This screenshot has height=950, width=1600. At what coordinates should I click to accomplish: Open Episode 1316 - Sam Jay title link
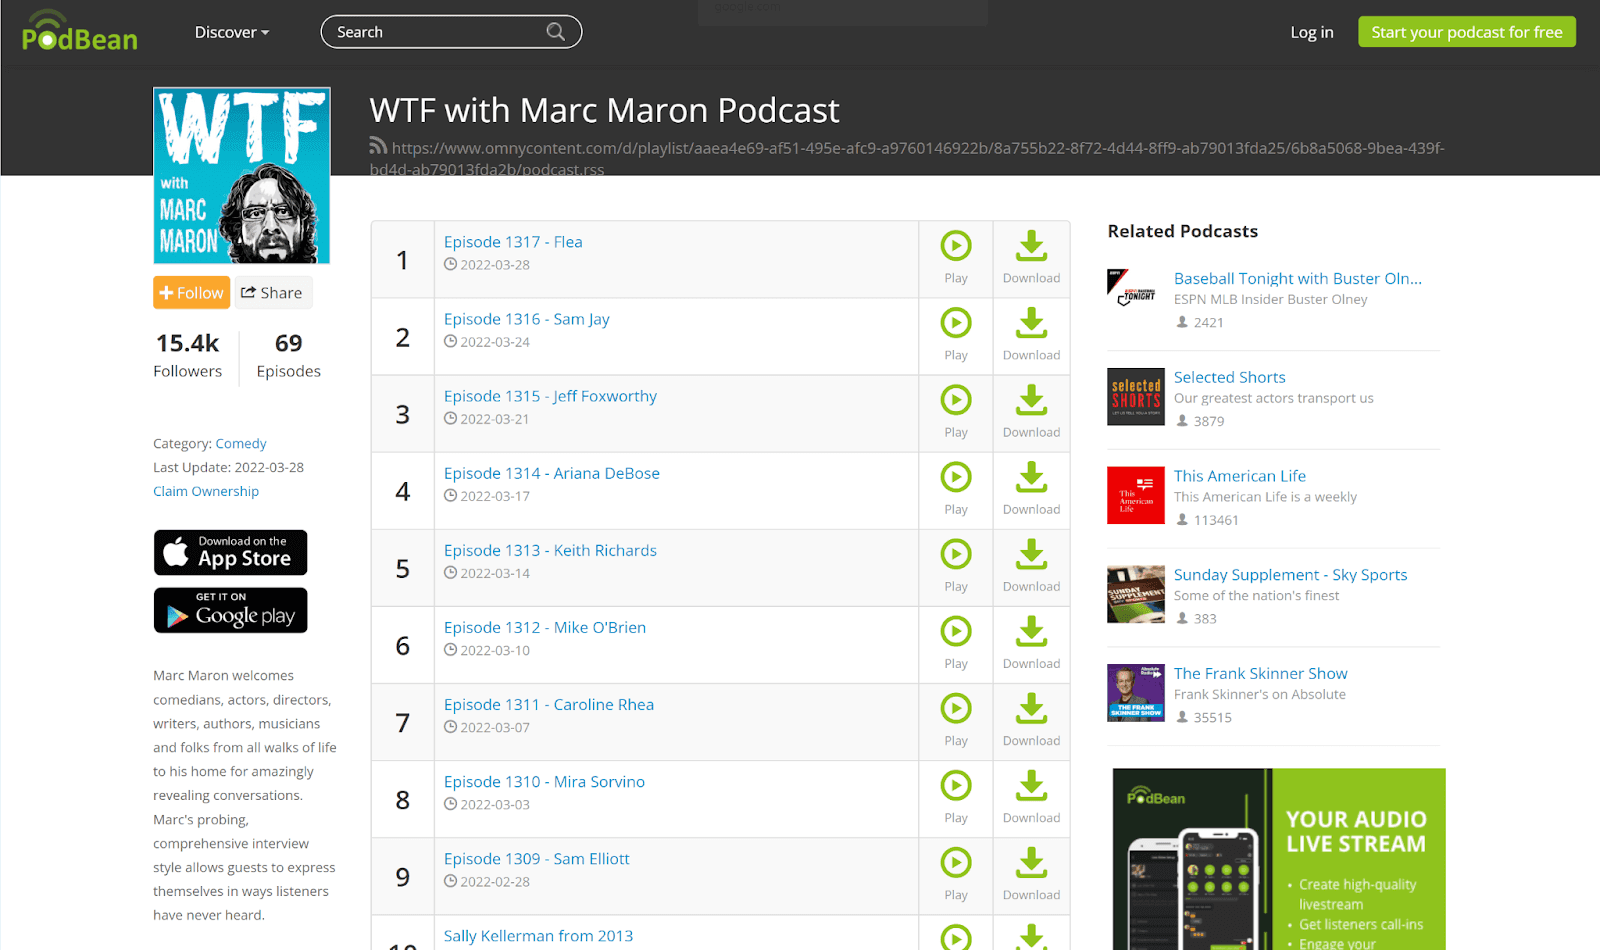click(x=526, y=319)
